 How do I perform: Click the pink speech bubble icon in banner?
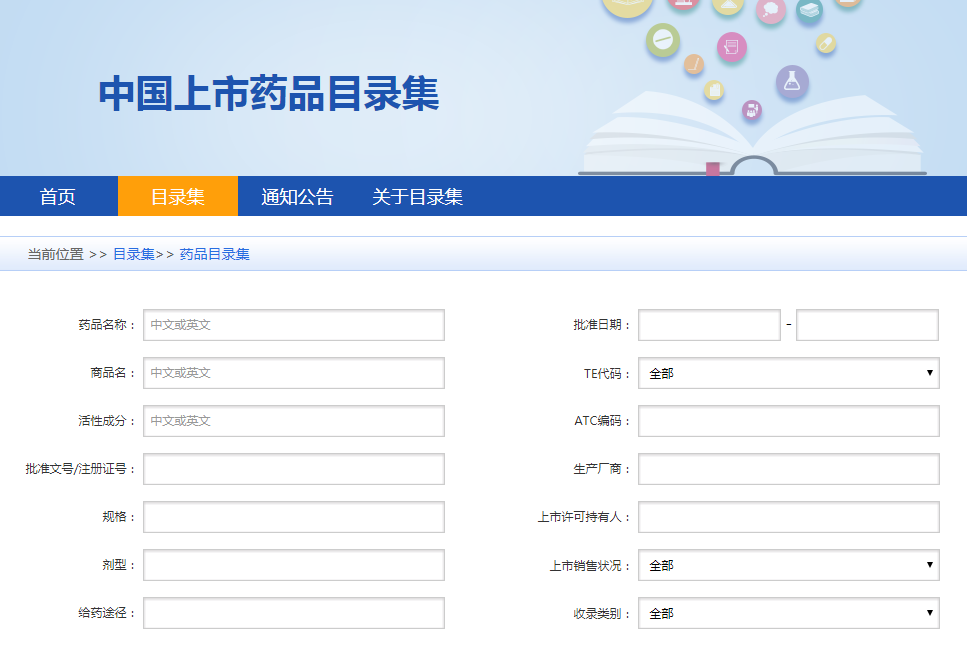[771, 10]
